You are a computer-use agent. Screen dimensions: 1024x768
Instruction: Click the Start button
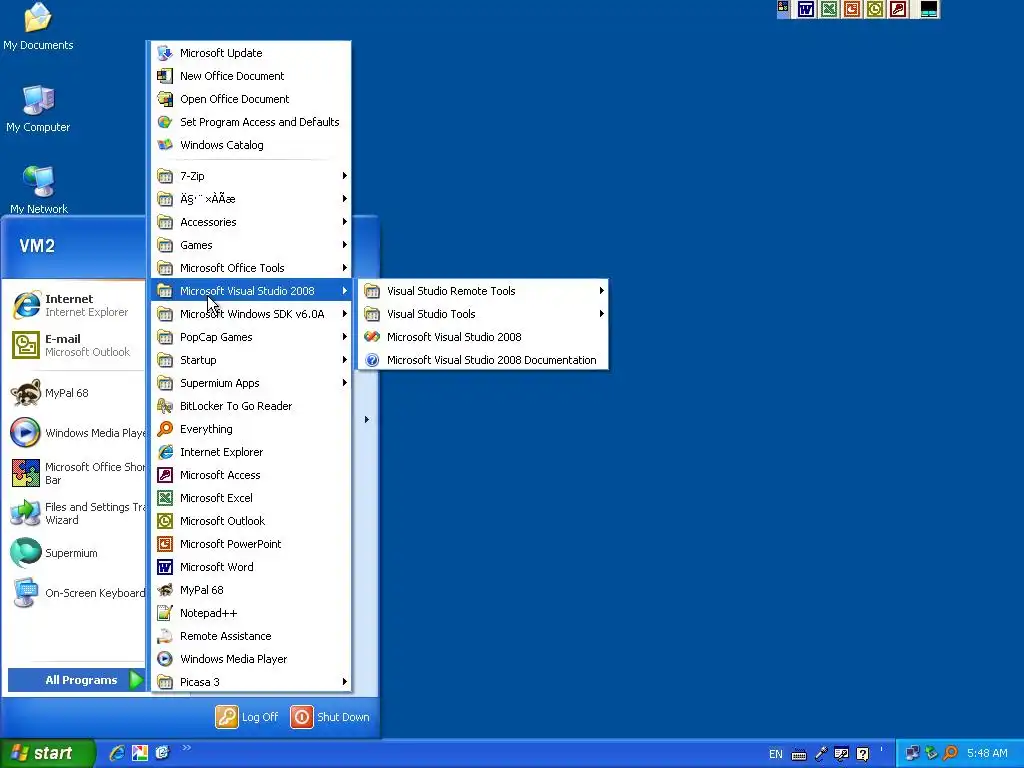[47, 753]
